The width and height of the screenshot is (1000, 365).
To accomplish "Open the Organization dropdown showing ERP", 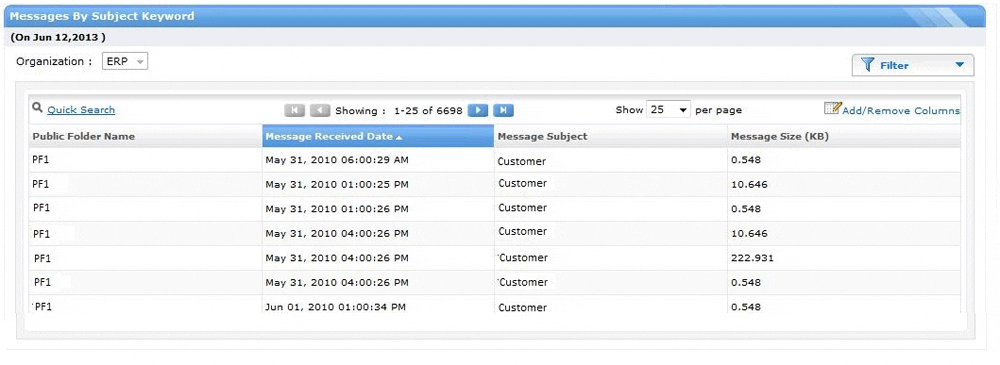I will coord(125,61).
